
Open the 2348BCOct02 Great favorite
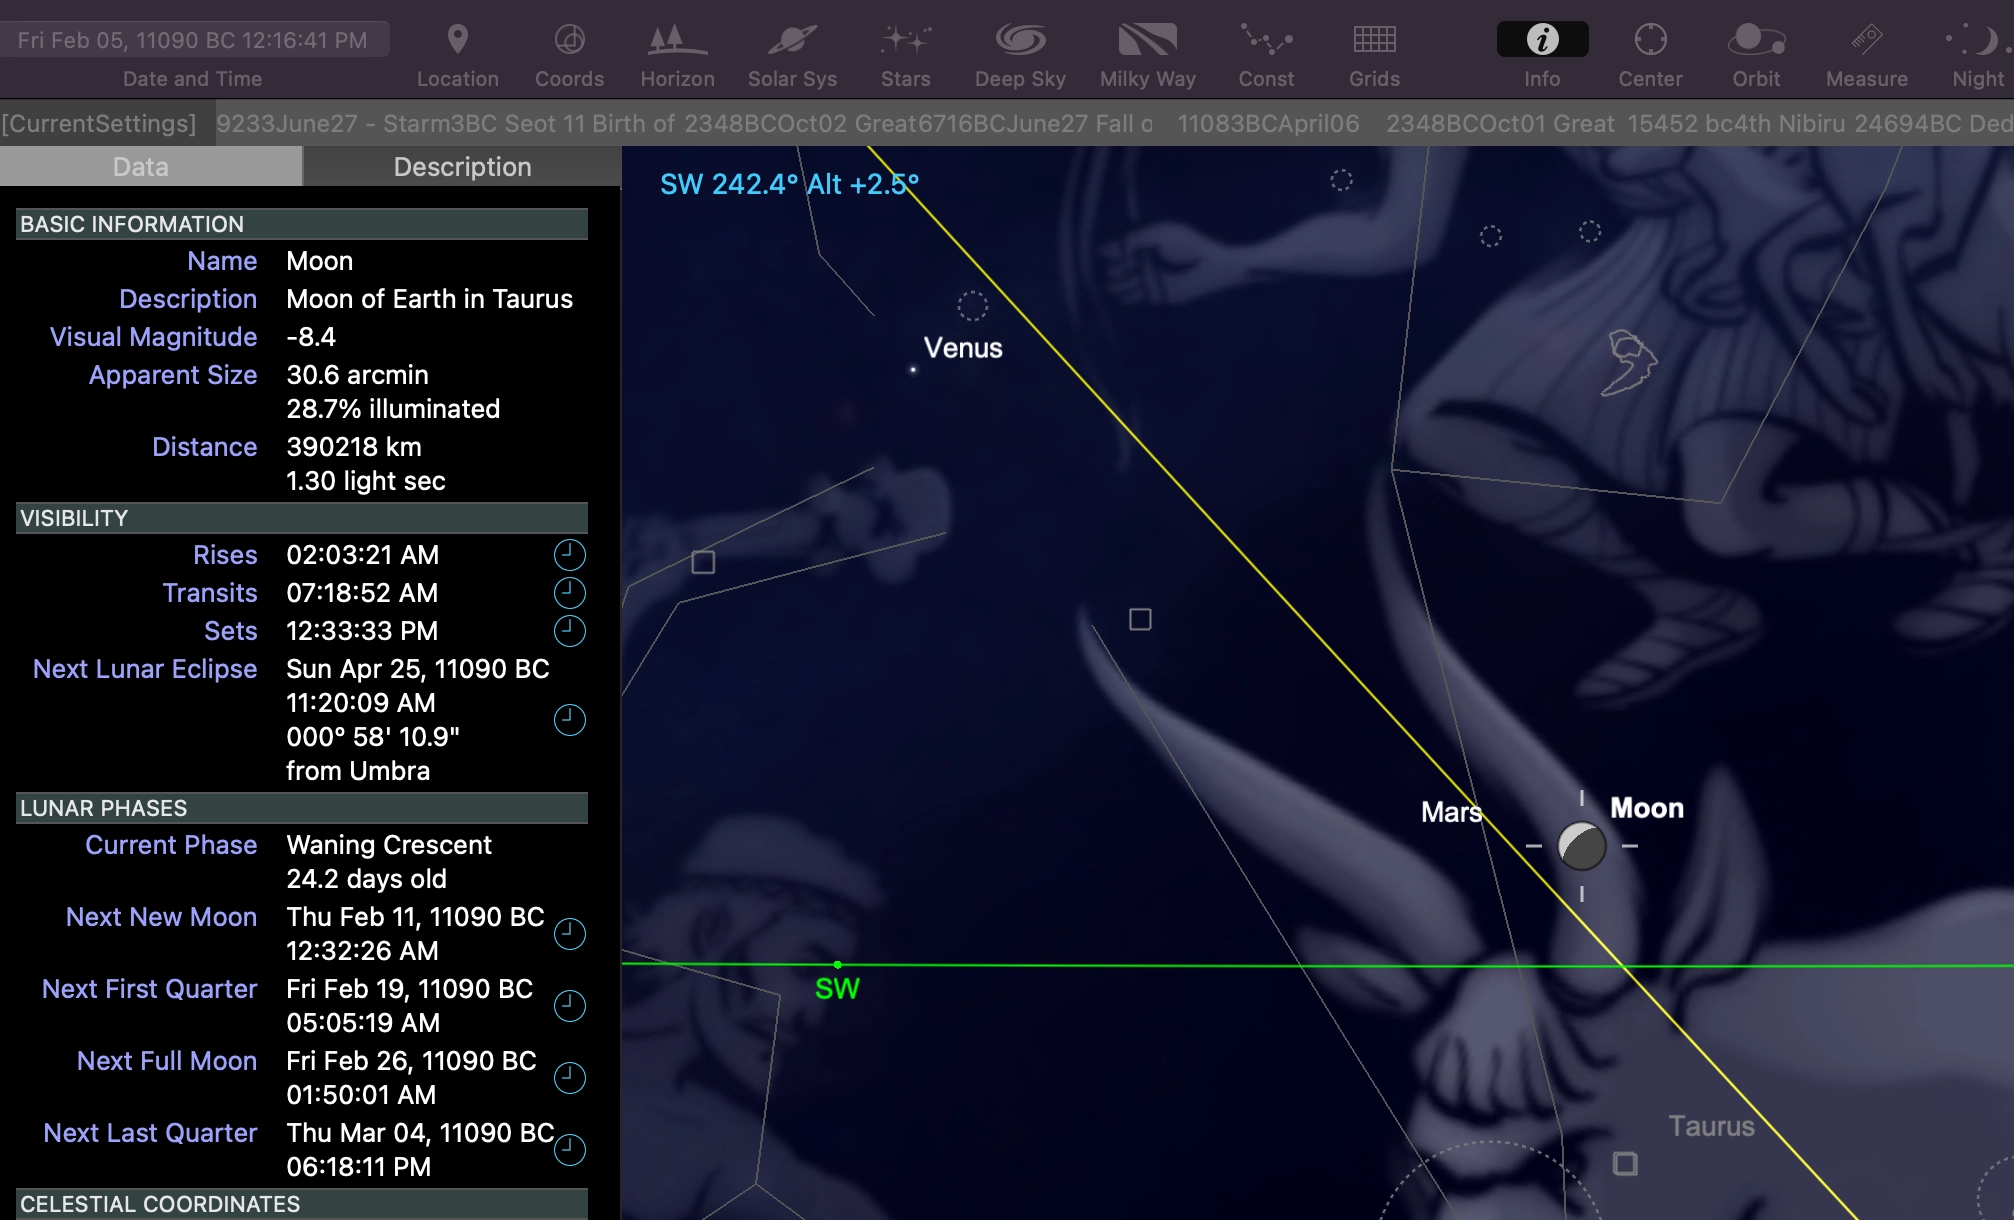[x=801, y=124]
